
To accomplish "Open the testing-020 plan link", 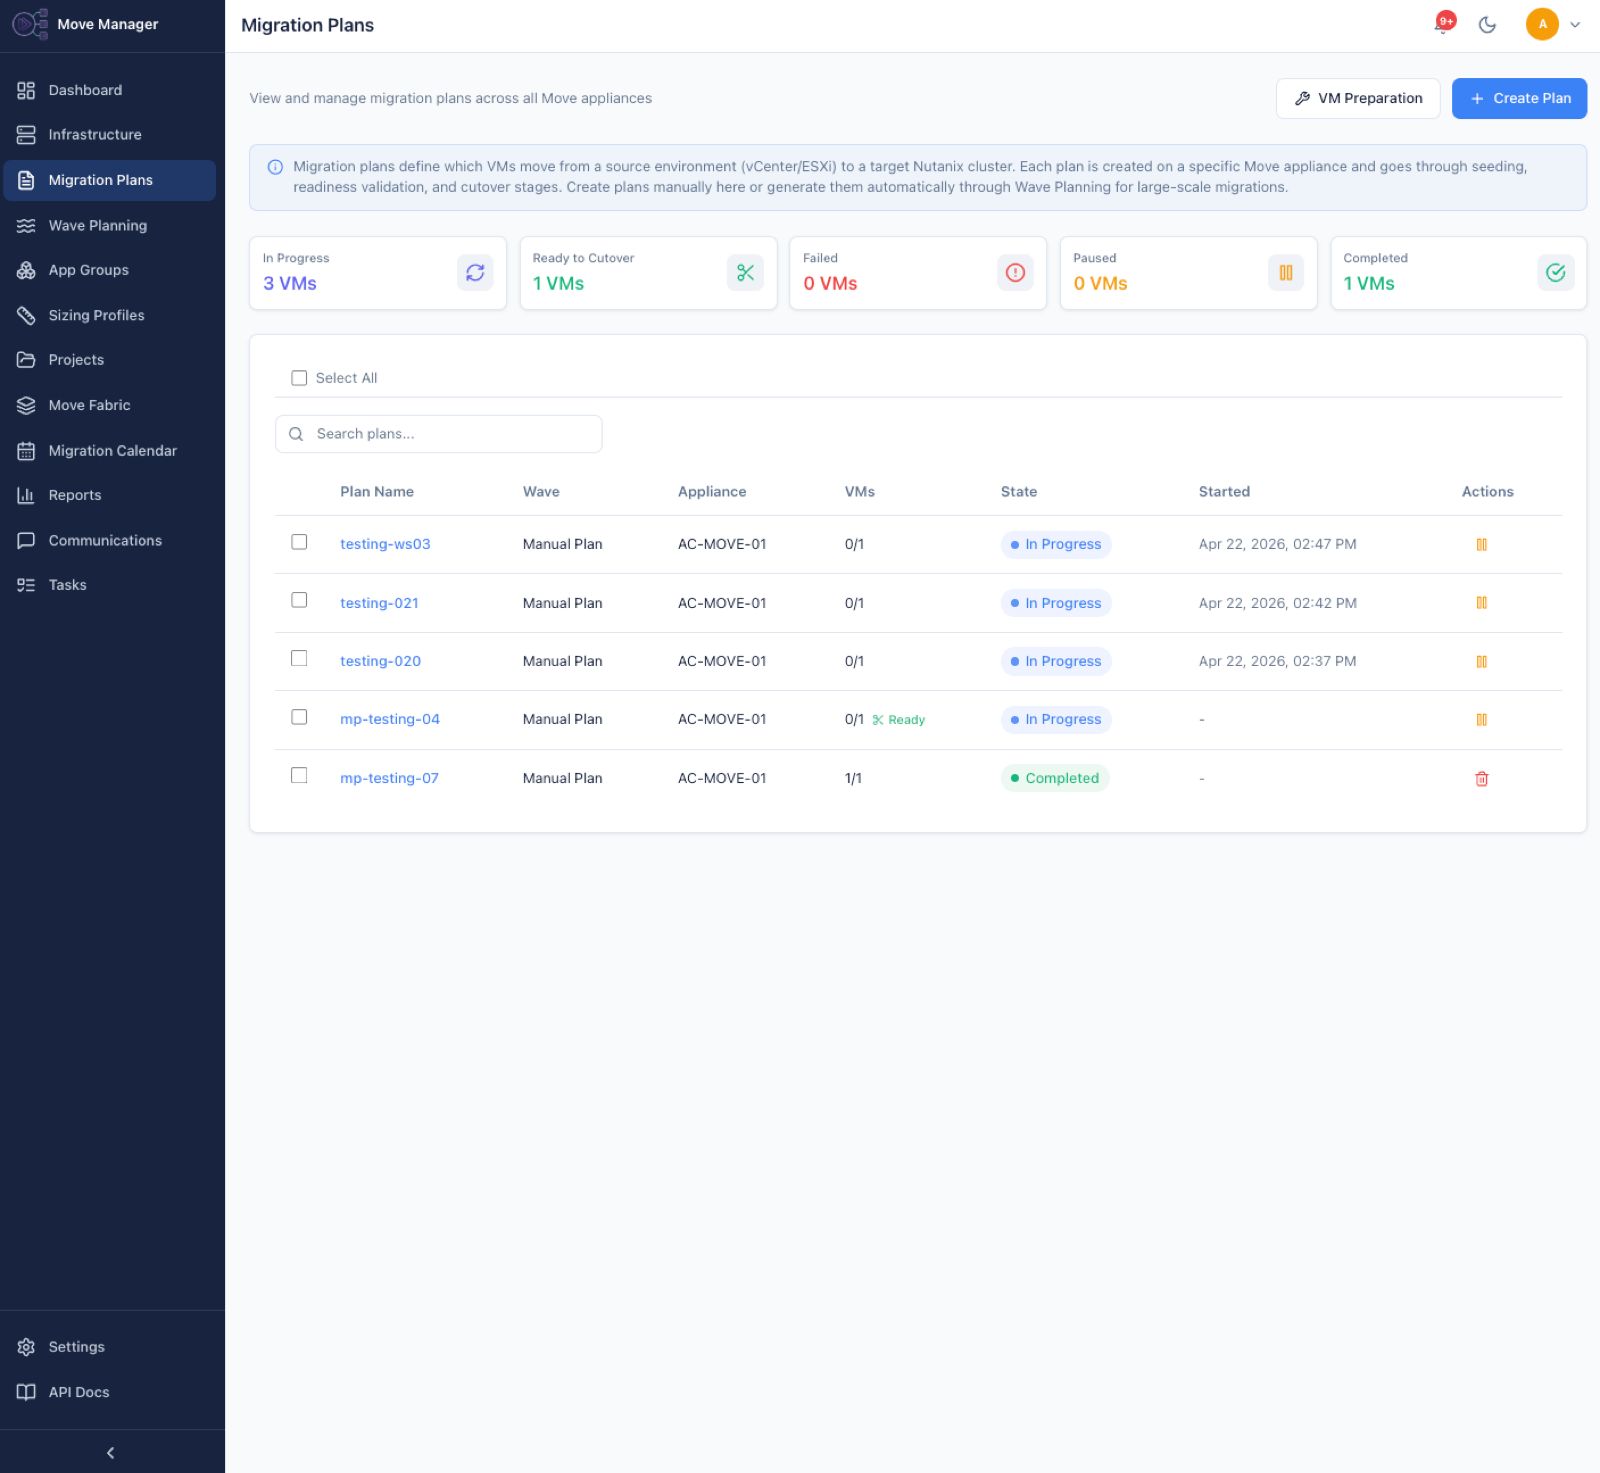I will [x=380, y=661].
